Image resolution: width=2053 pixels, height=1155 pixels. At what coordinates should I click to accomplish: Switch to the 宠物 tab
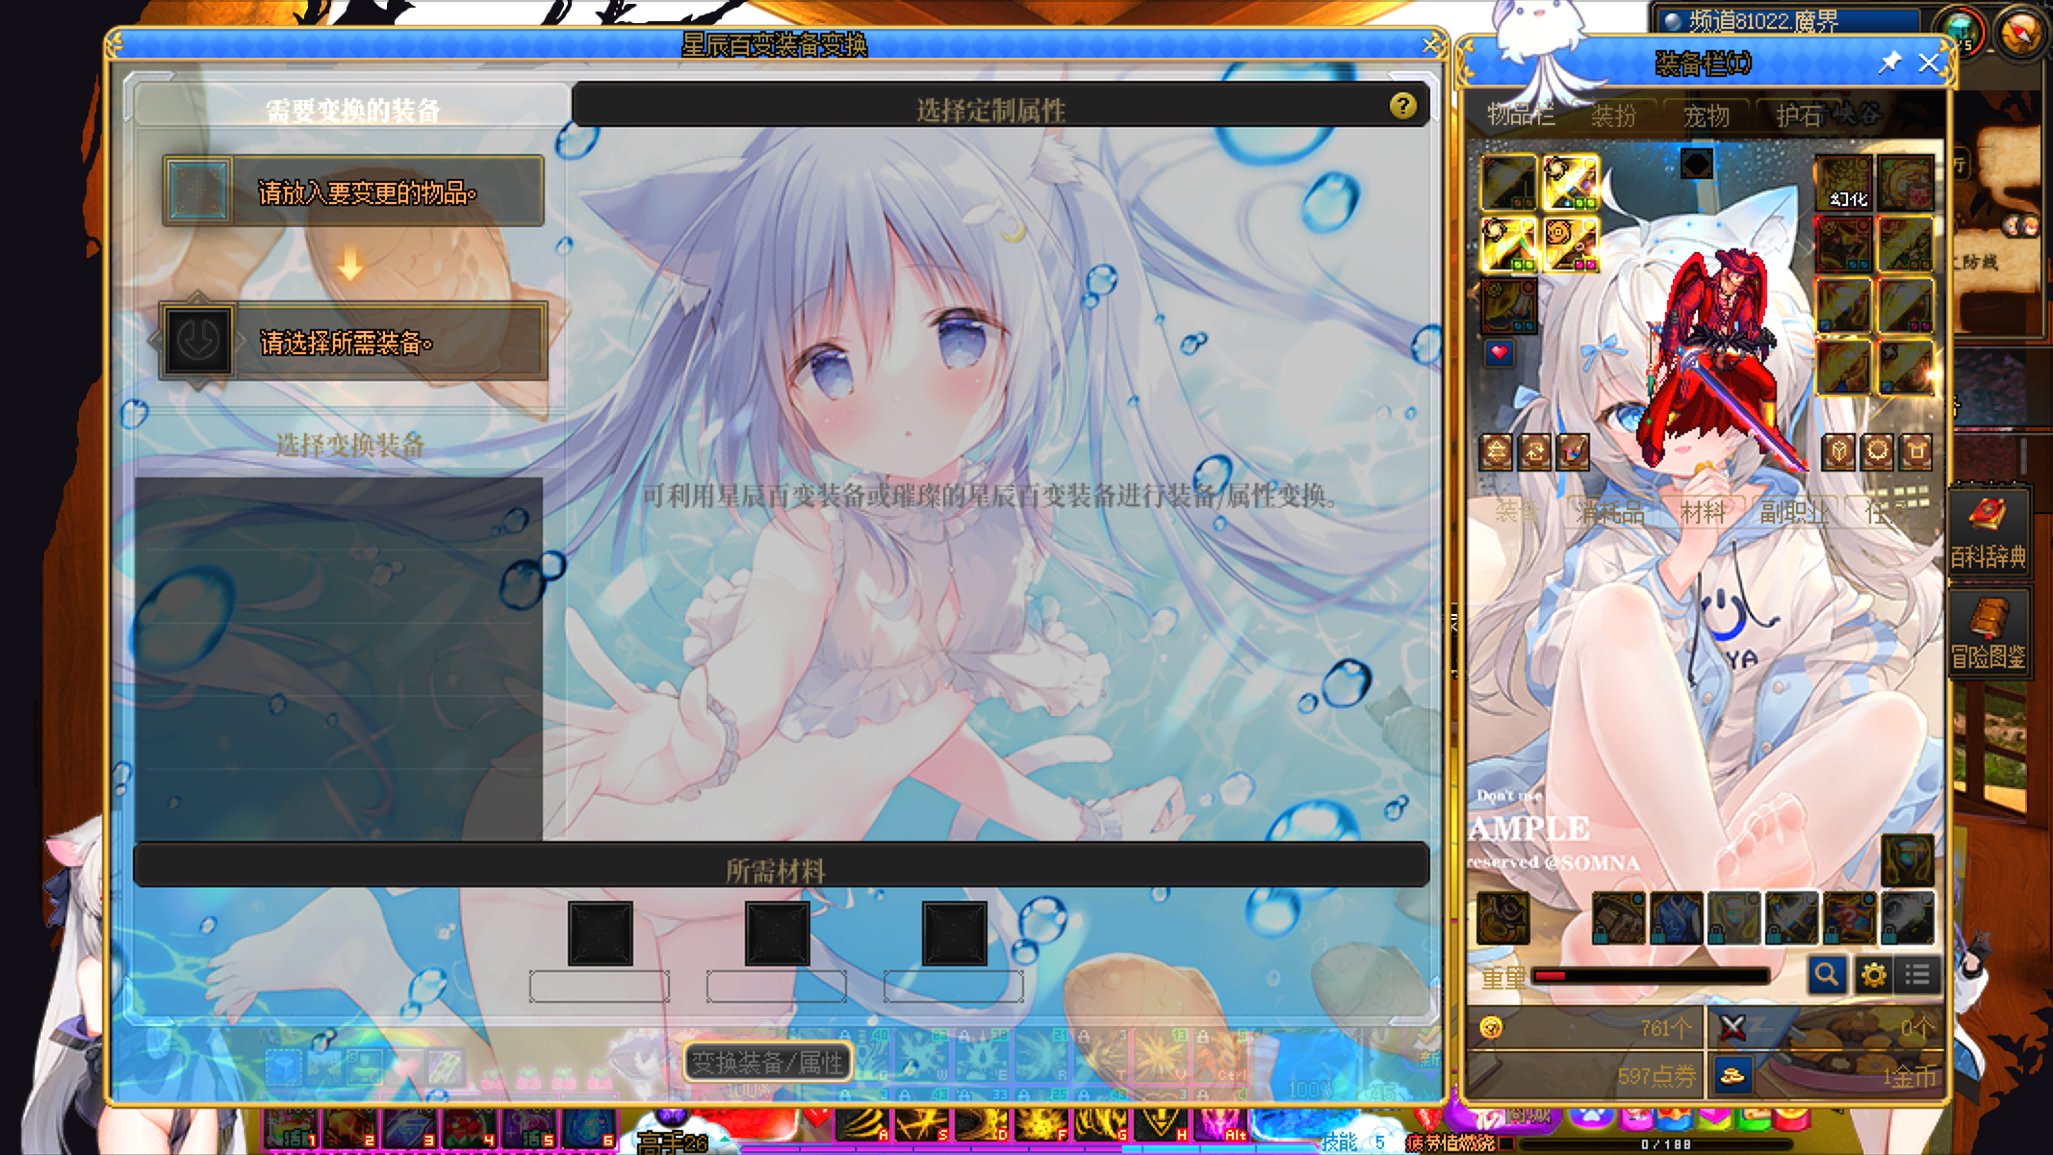1706,116
